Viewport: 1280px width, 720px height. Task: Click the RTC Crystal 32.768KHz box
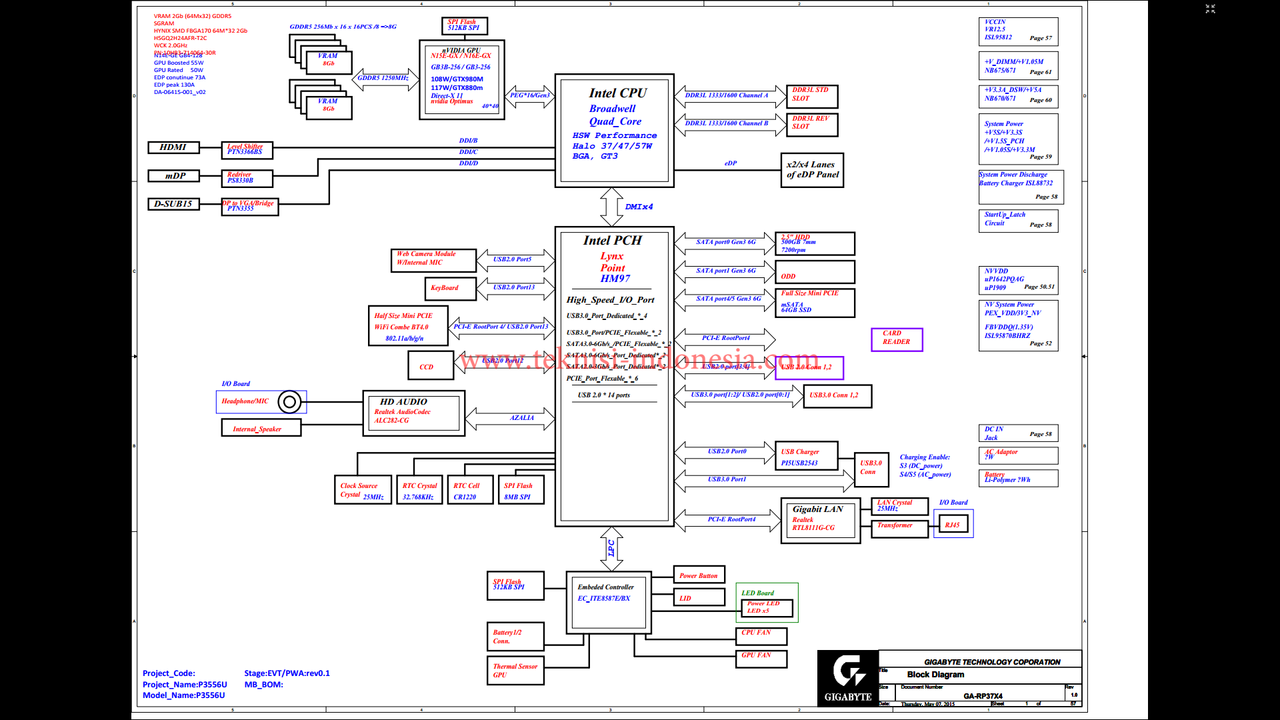420,490
